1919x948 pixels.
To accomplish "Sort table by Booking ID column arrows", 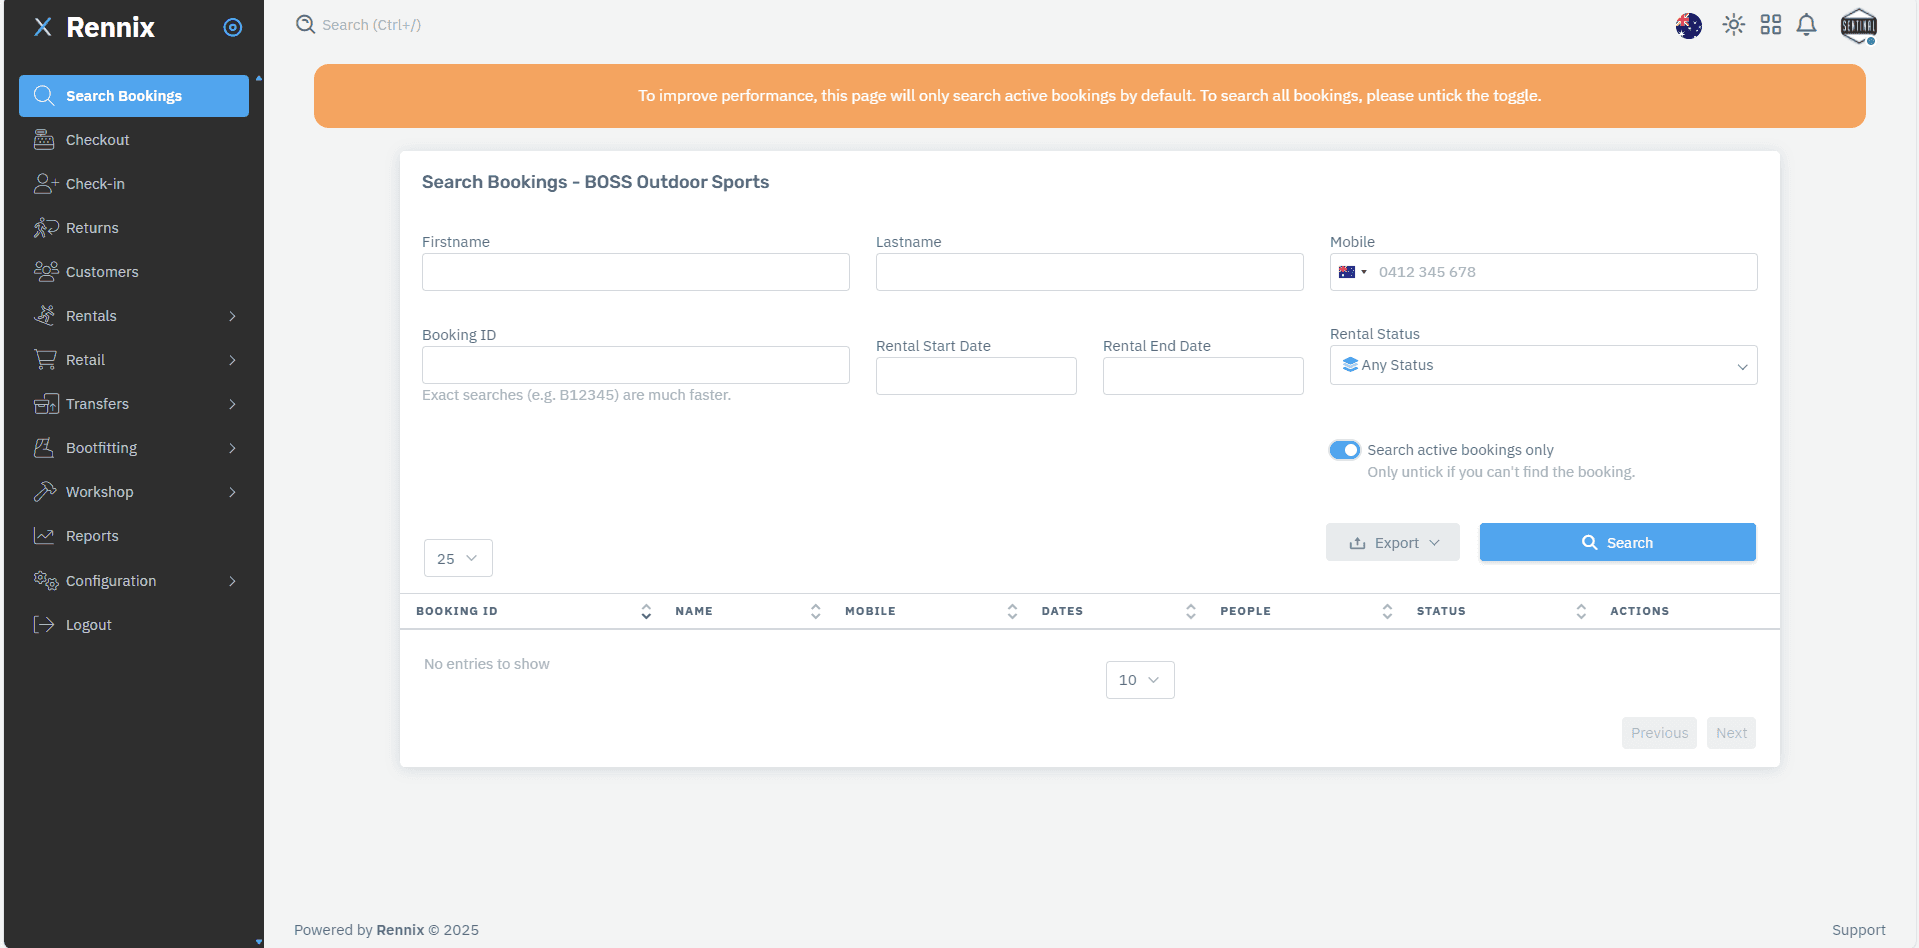I will [646, 611].
